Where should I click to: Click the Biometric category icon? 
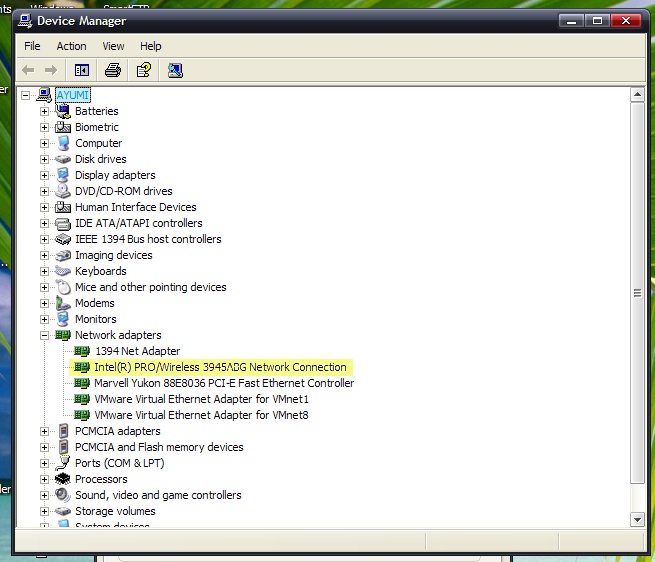coord(63,127)
